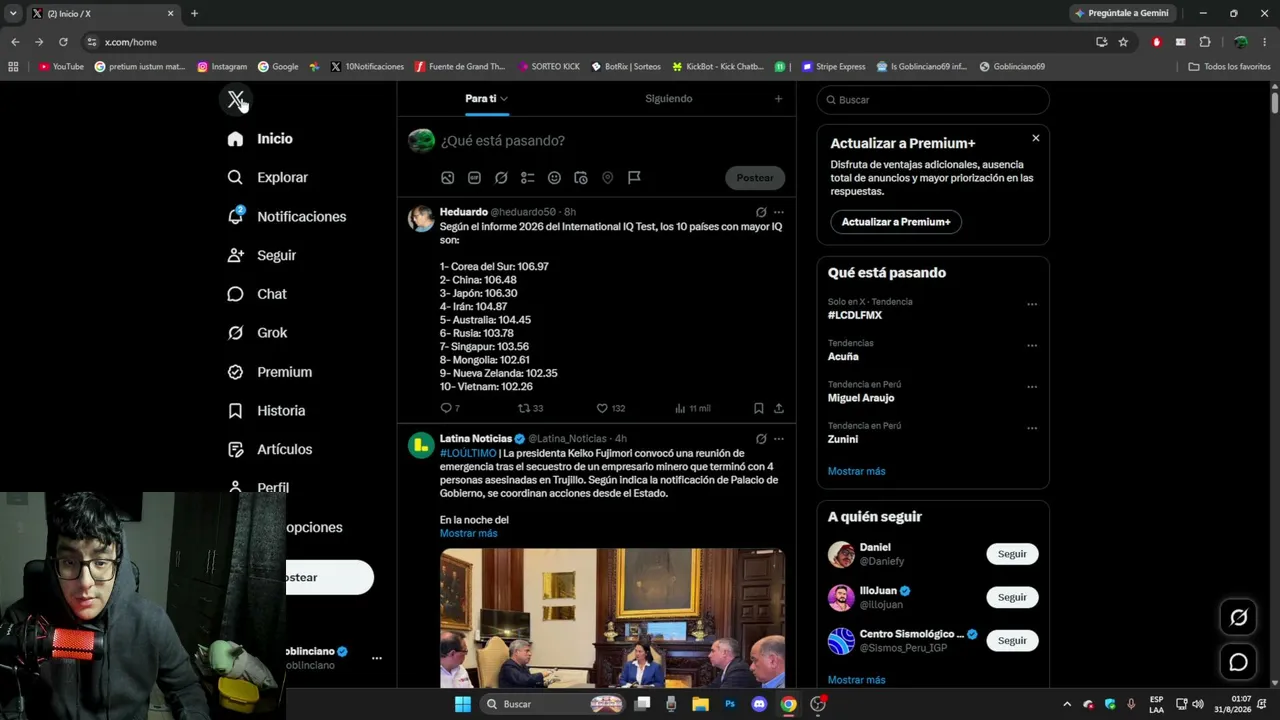Open the Notificaciones bell icon

pyautogui.click(x=236, y=216)
